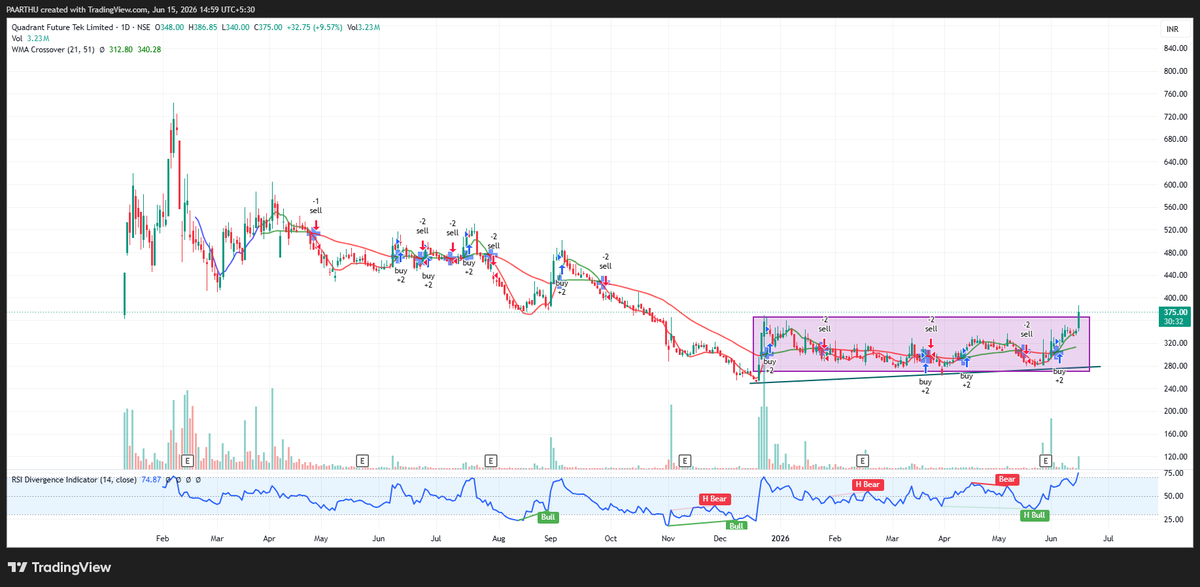
Task: Select the H Bear label near December
Action: pyautogui.click(x=716, y=497)
